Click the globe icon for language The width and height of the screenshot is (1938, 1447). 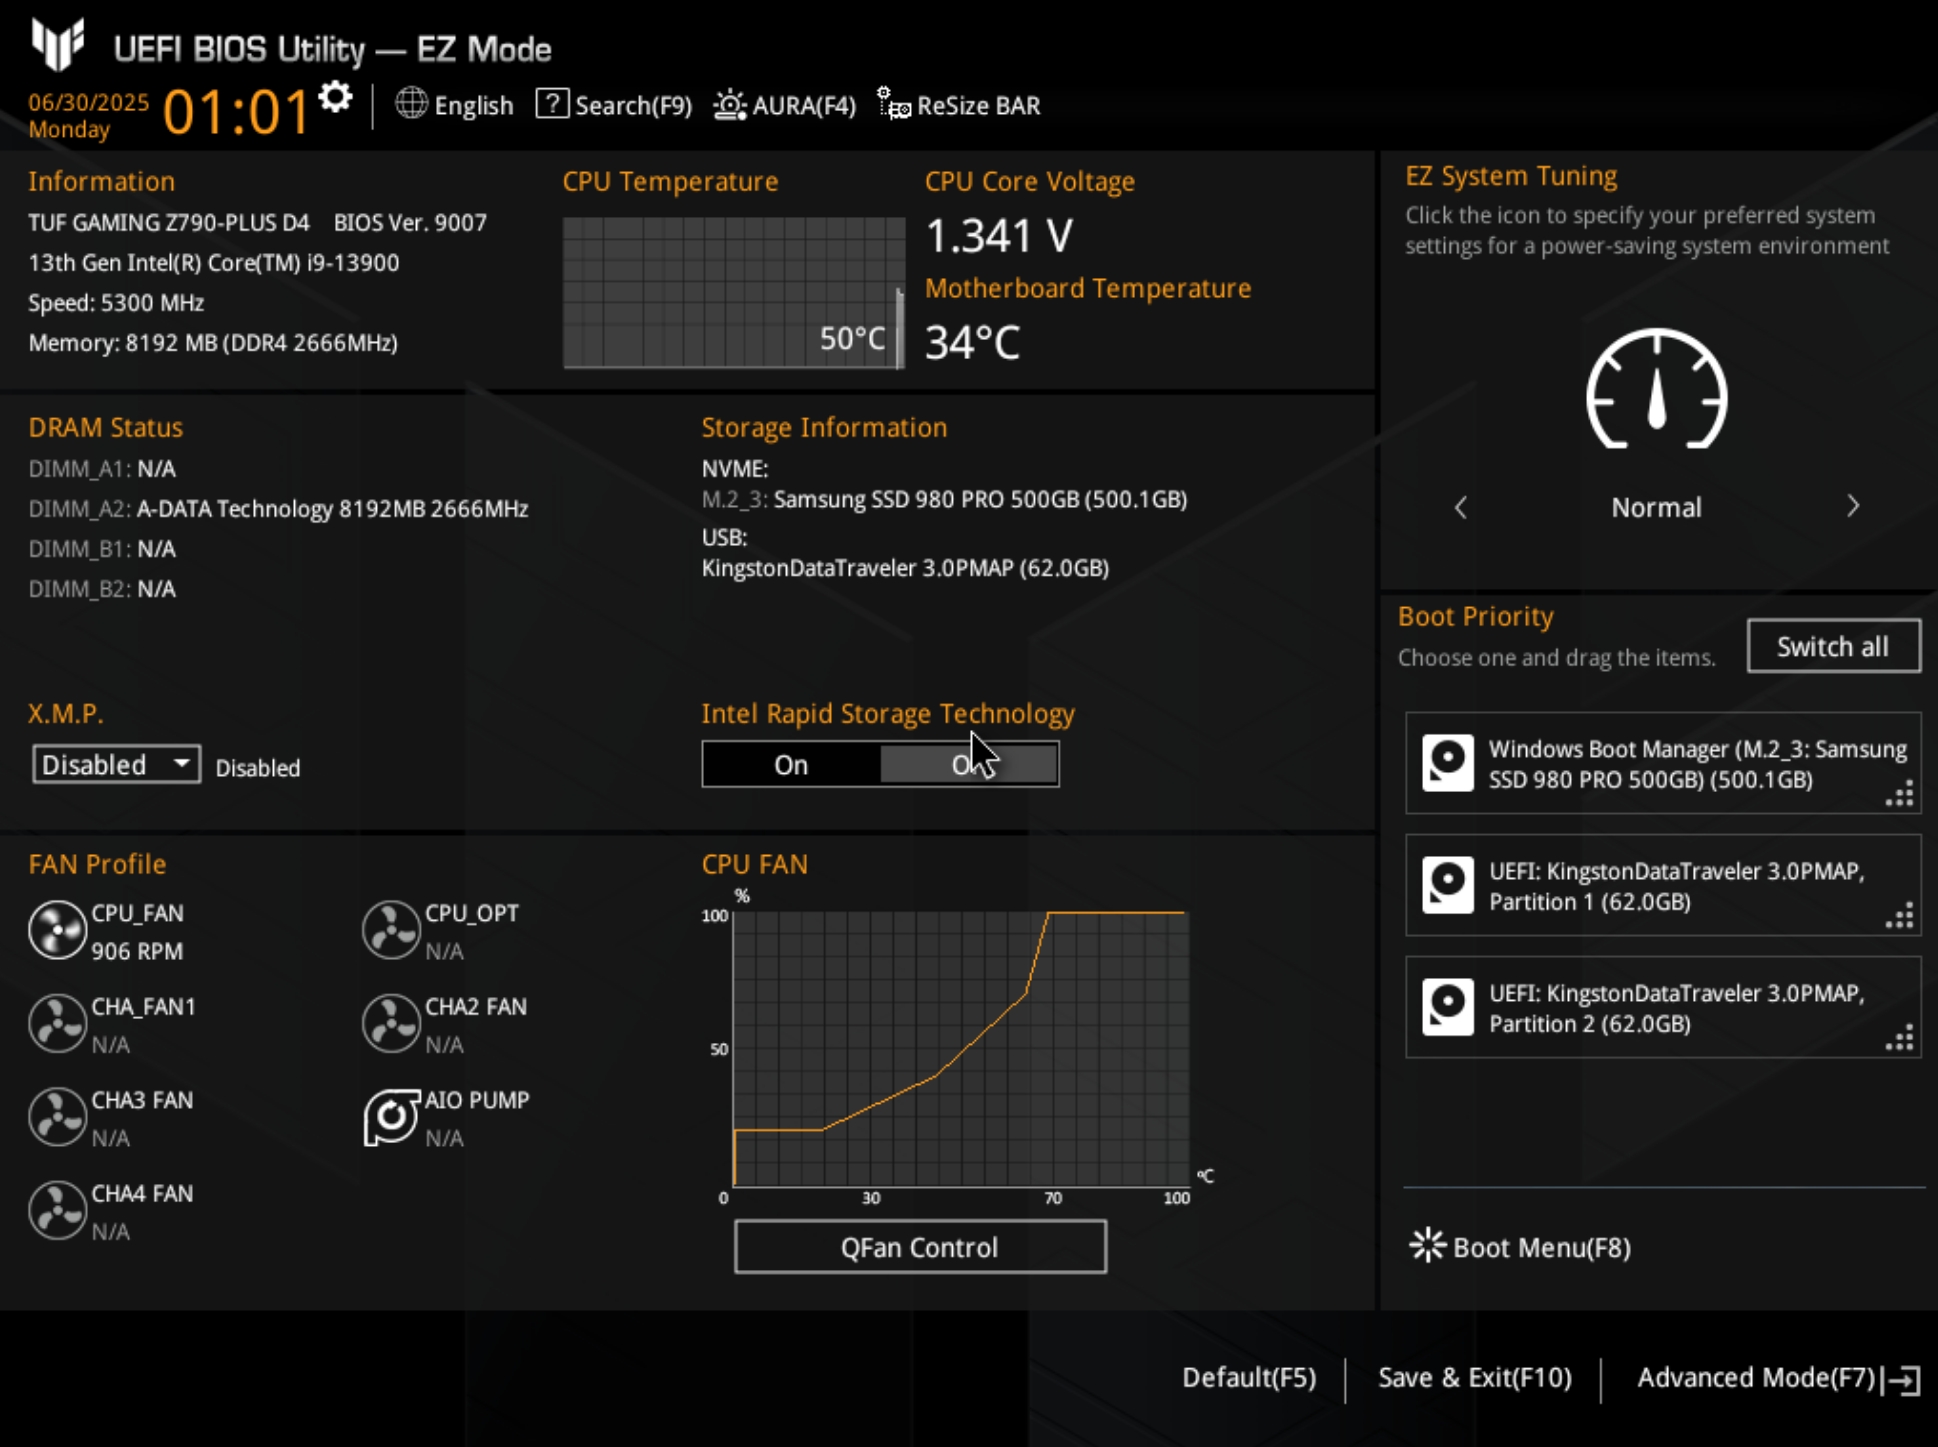tap(411, 104)
